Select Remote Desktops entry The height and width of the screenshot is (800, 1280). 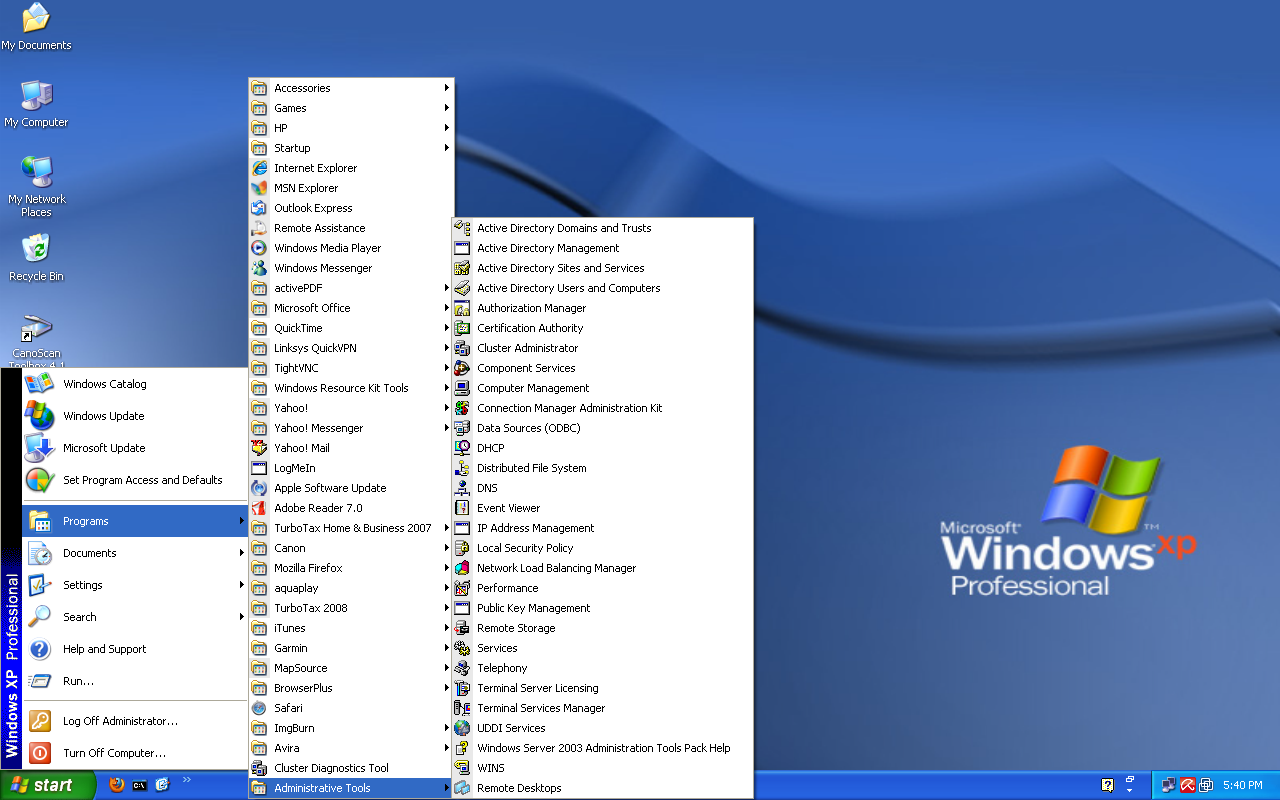tap(602, 788)
